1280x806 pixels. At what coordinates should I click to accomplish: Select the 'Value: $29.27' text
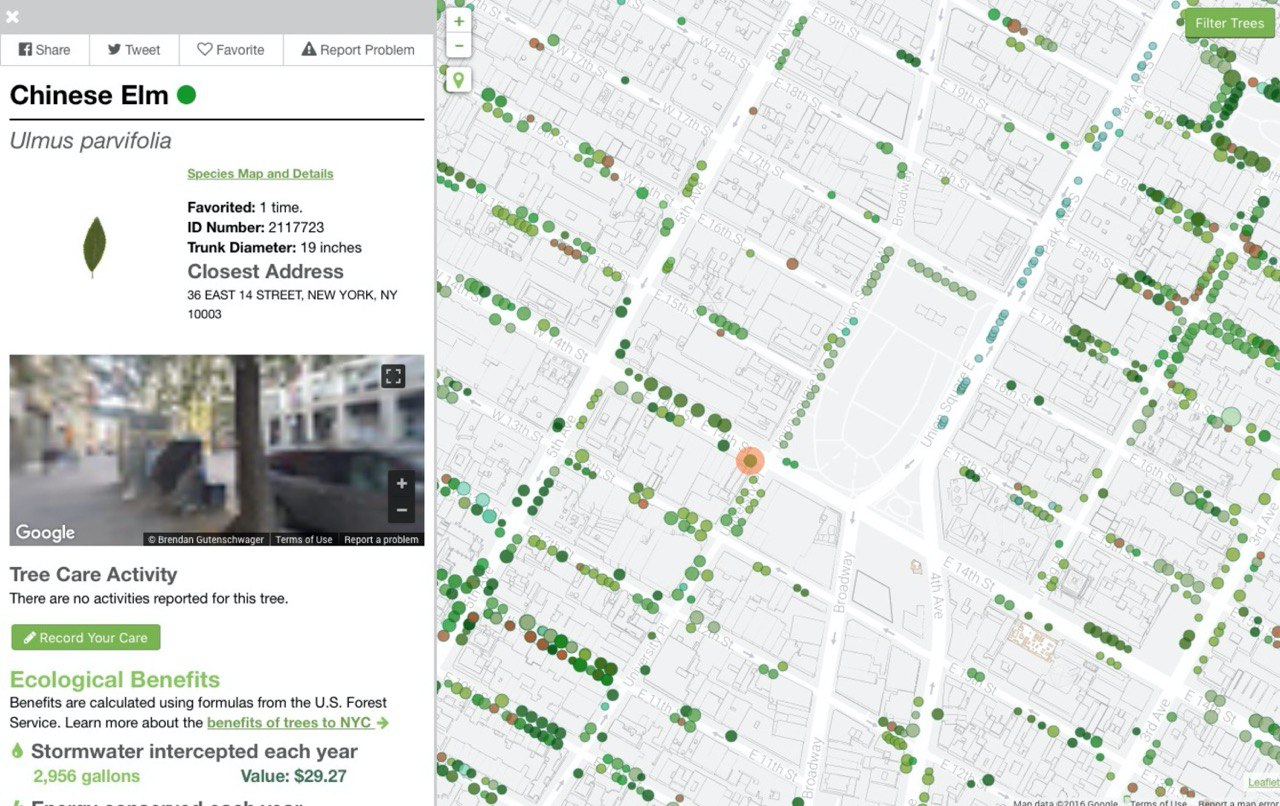[x=294, y=776]
